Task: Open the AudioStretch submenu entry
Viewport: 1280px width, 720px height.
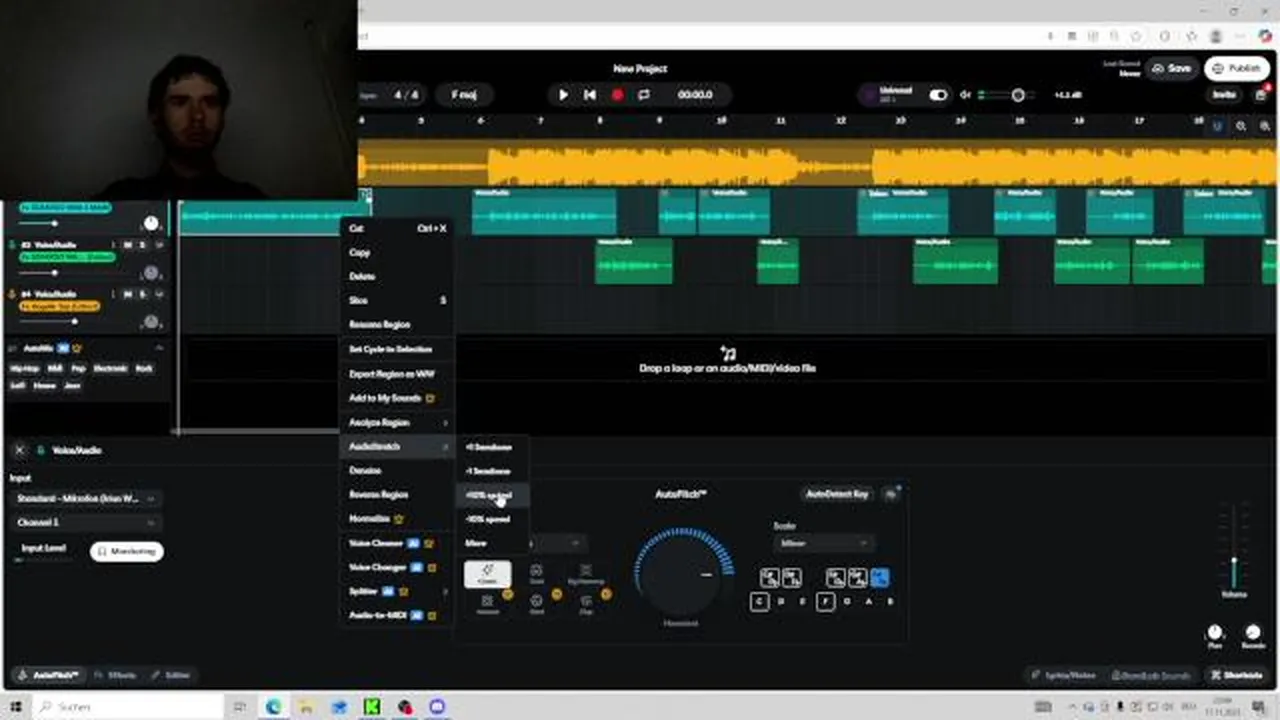Action: 396,446
